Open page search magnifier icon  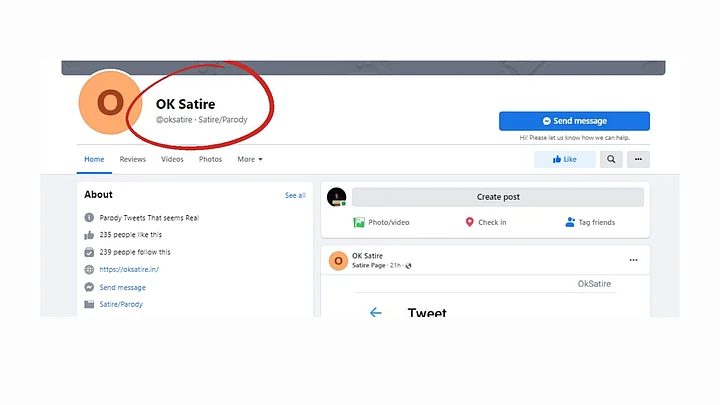[611, 159]
